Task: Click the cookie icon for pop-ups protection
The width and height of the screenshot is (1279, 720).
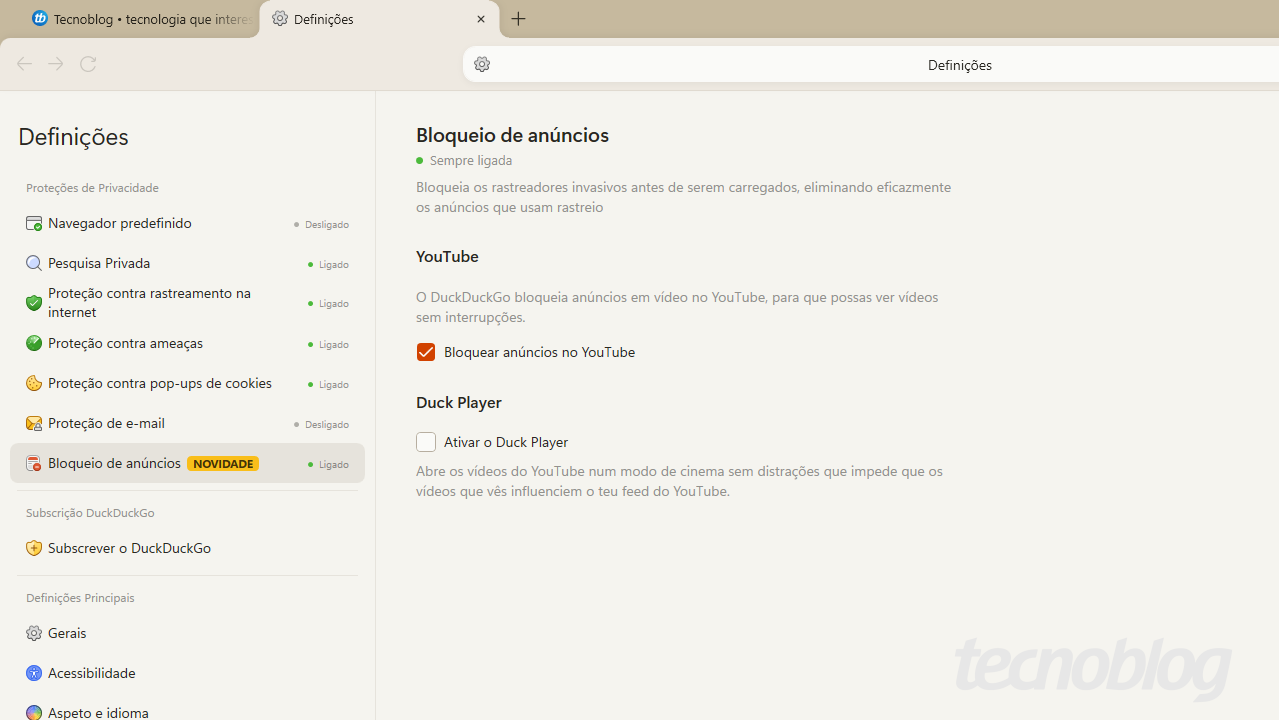Action: 34,384
